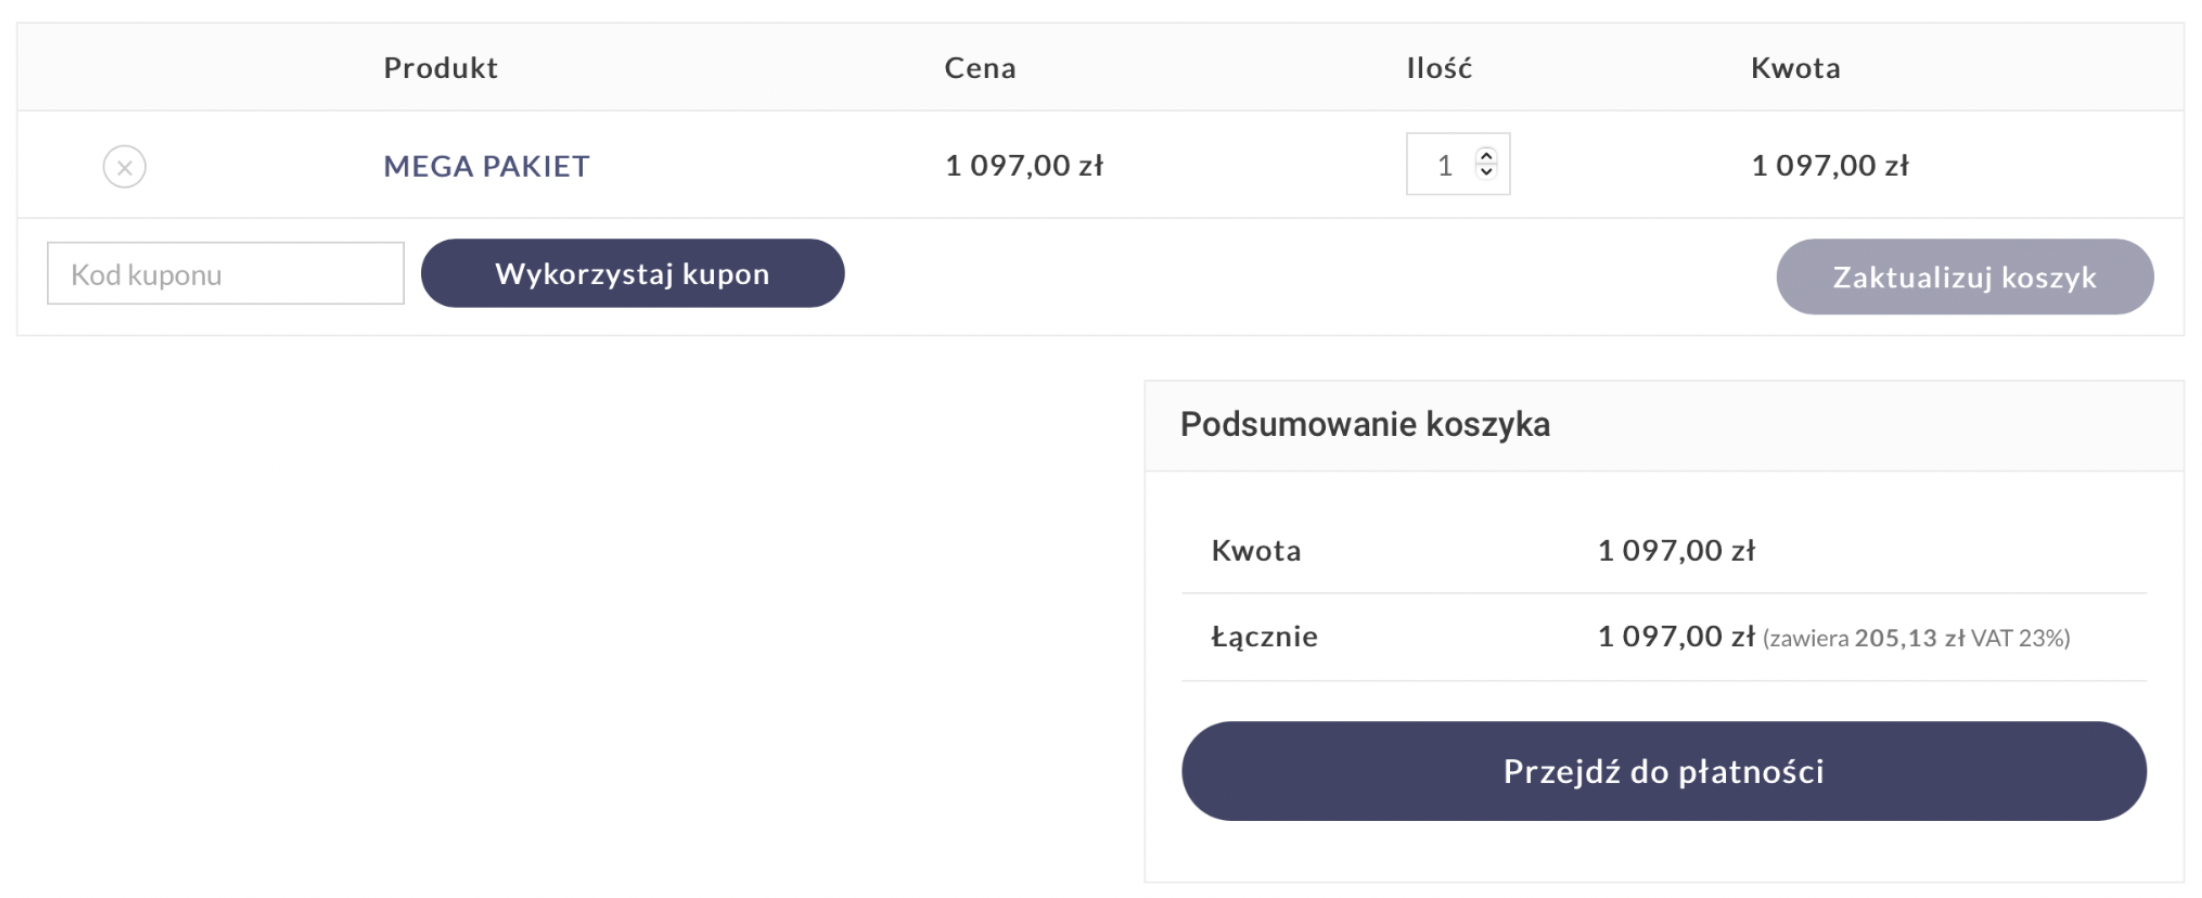Click the unit price 1 097,00 zł under Cena
This screenshot has height=898, width=2202.
coord(1024,166)
